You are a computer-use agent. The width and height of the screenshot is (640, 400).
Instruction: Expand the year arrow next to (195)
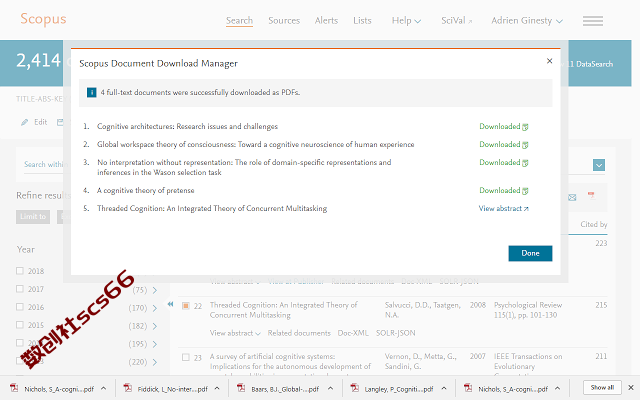(x=155, y=344)
